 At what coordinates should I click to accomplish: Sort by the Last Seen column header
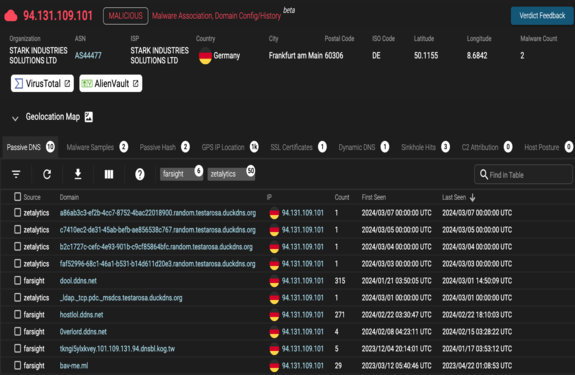tap(454, 197)
